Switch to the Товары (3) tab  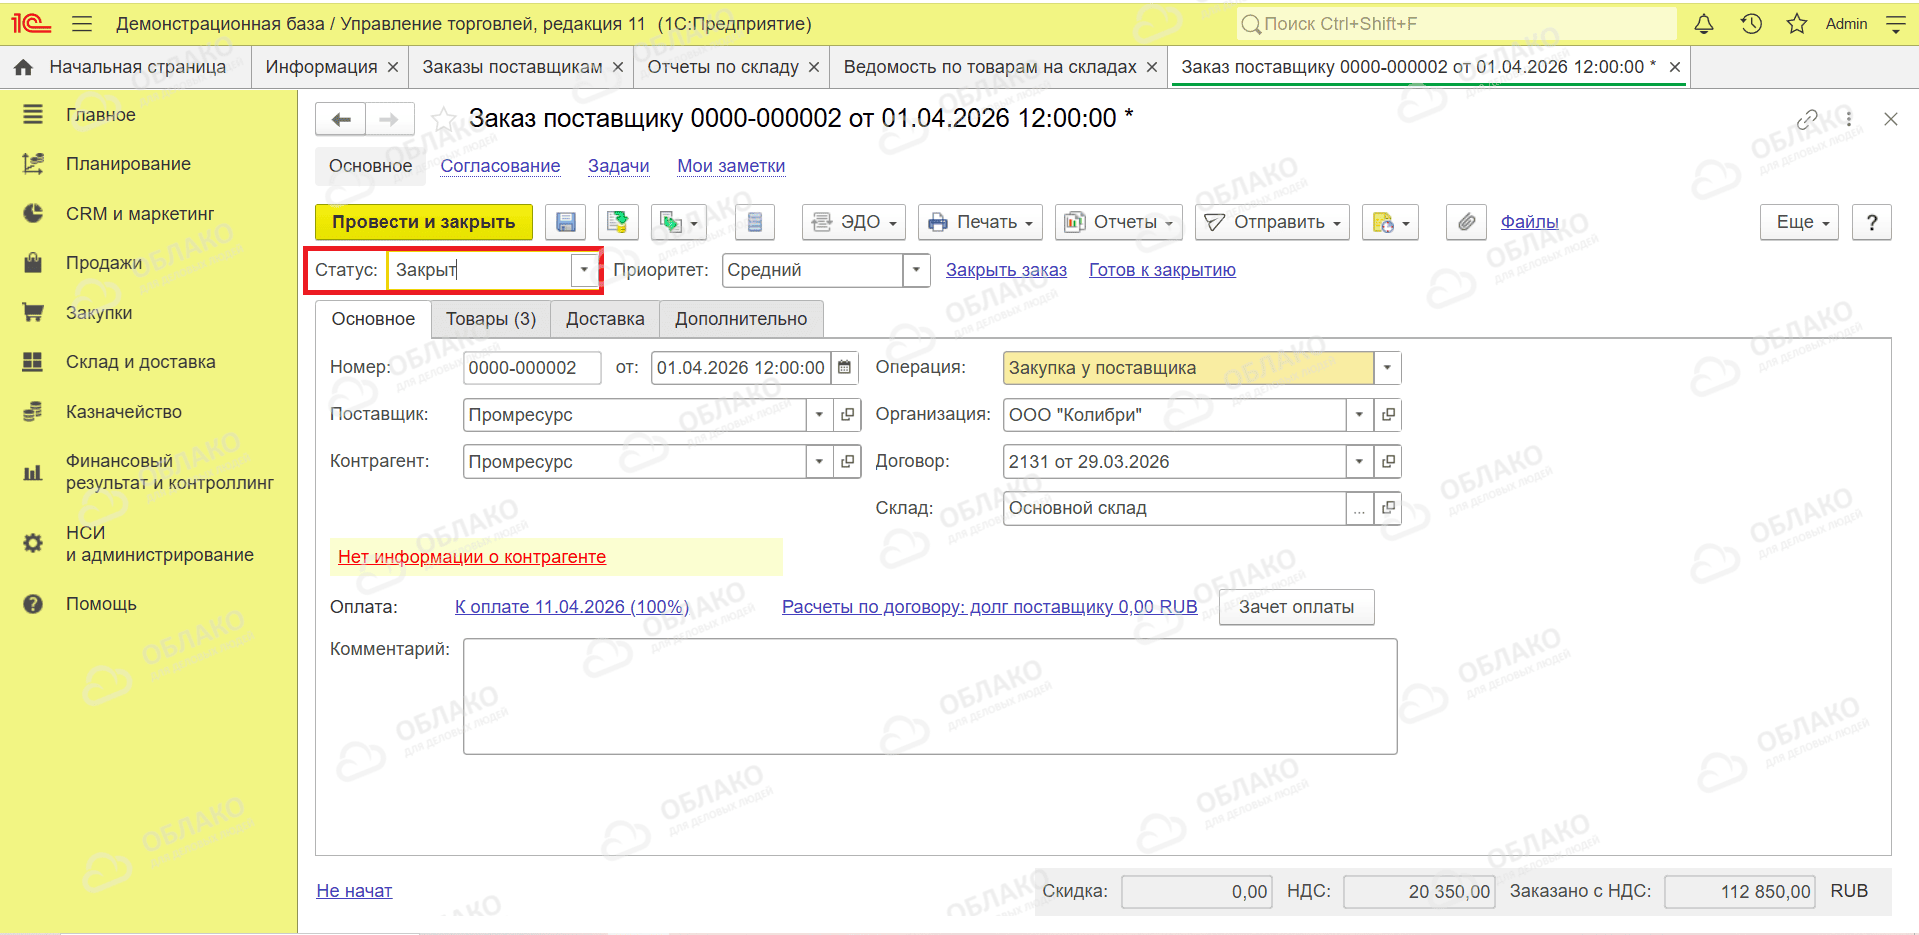pos(491,319)
